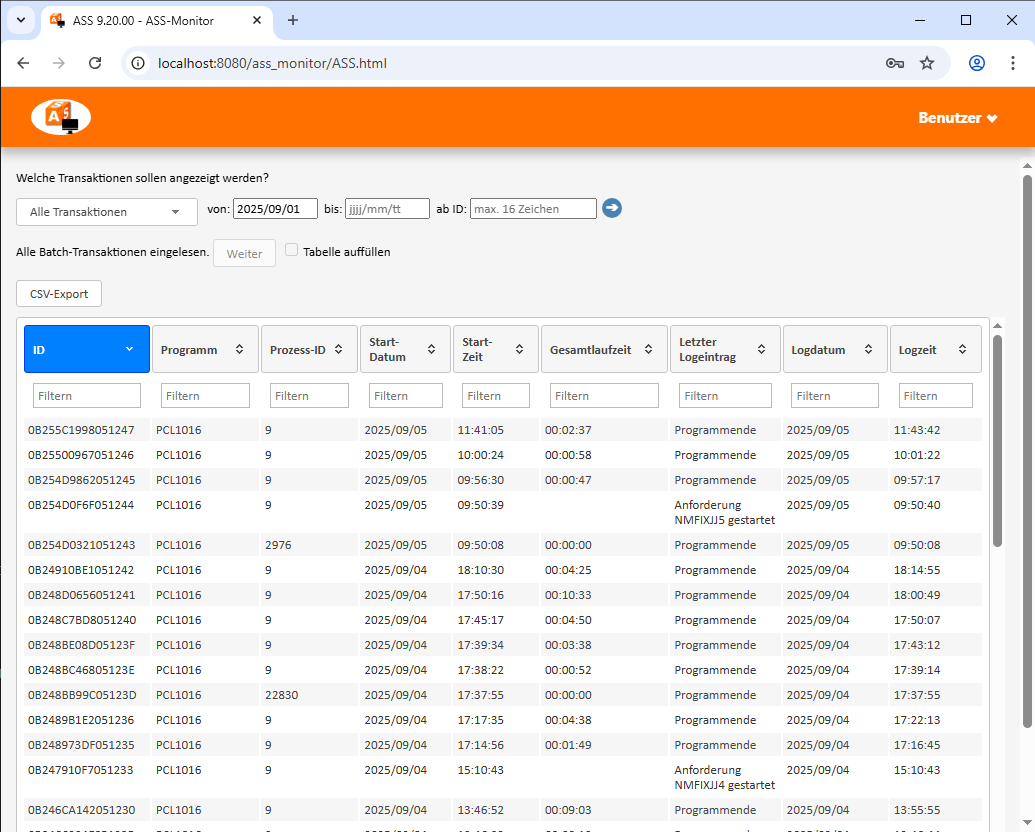The image size is (1035, 832).
Task: Sort by Letzter Logeintrag column
Action: pyautogui.click(x=725, y=349)
